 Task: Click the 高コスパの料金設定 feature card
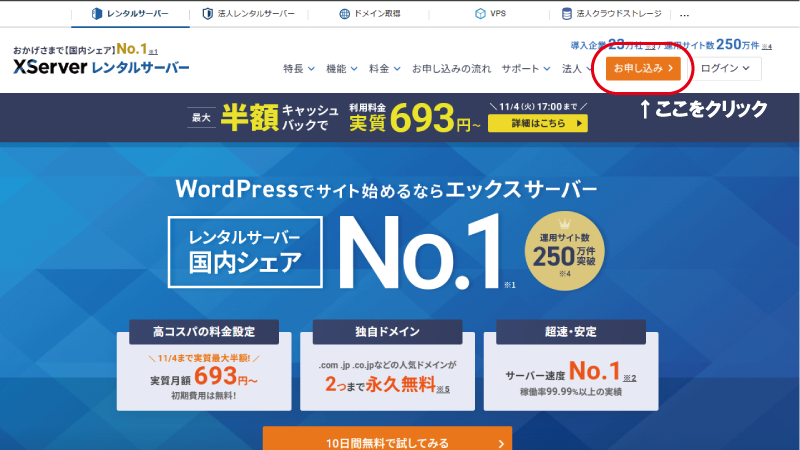tap(211, 365)
